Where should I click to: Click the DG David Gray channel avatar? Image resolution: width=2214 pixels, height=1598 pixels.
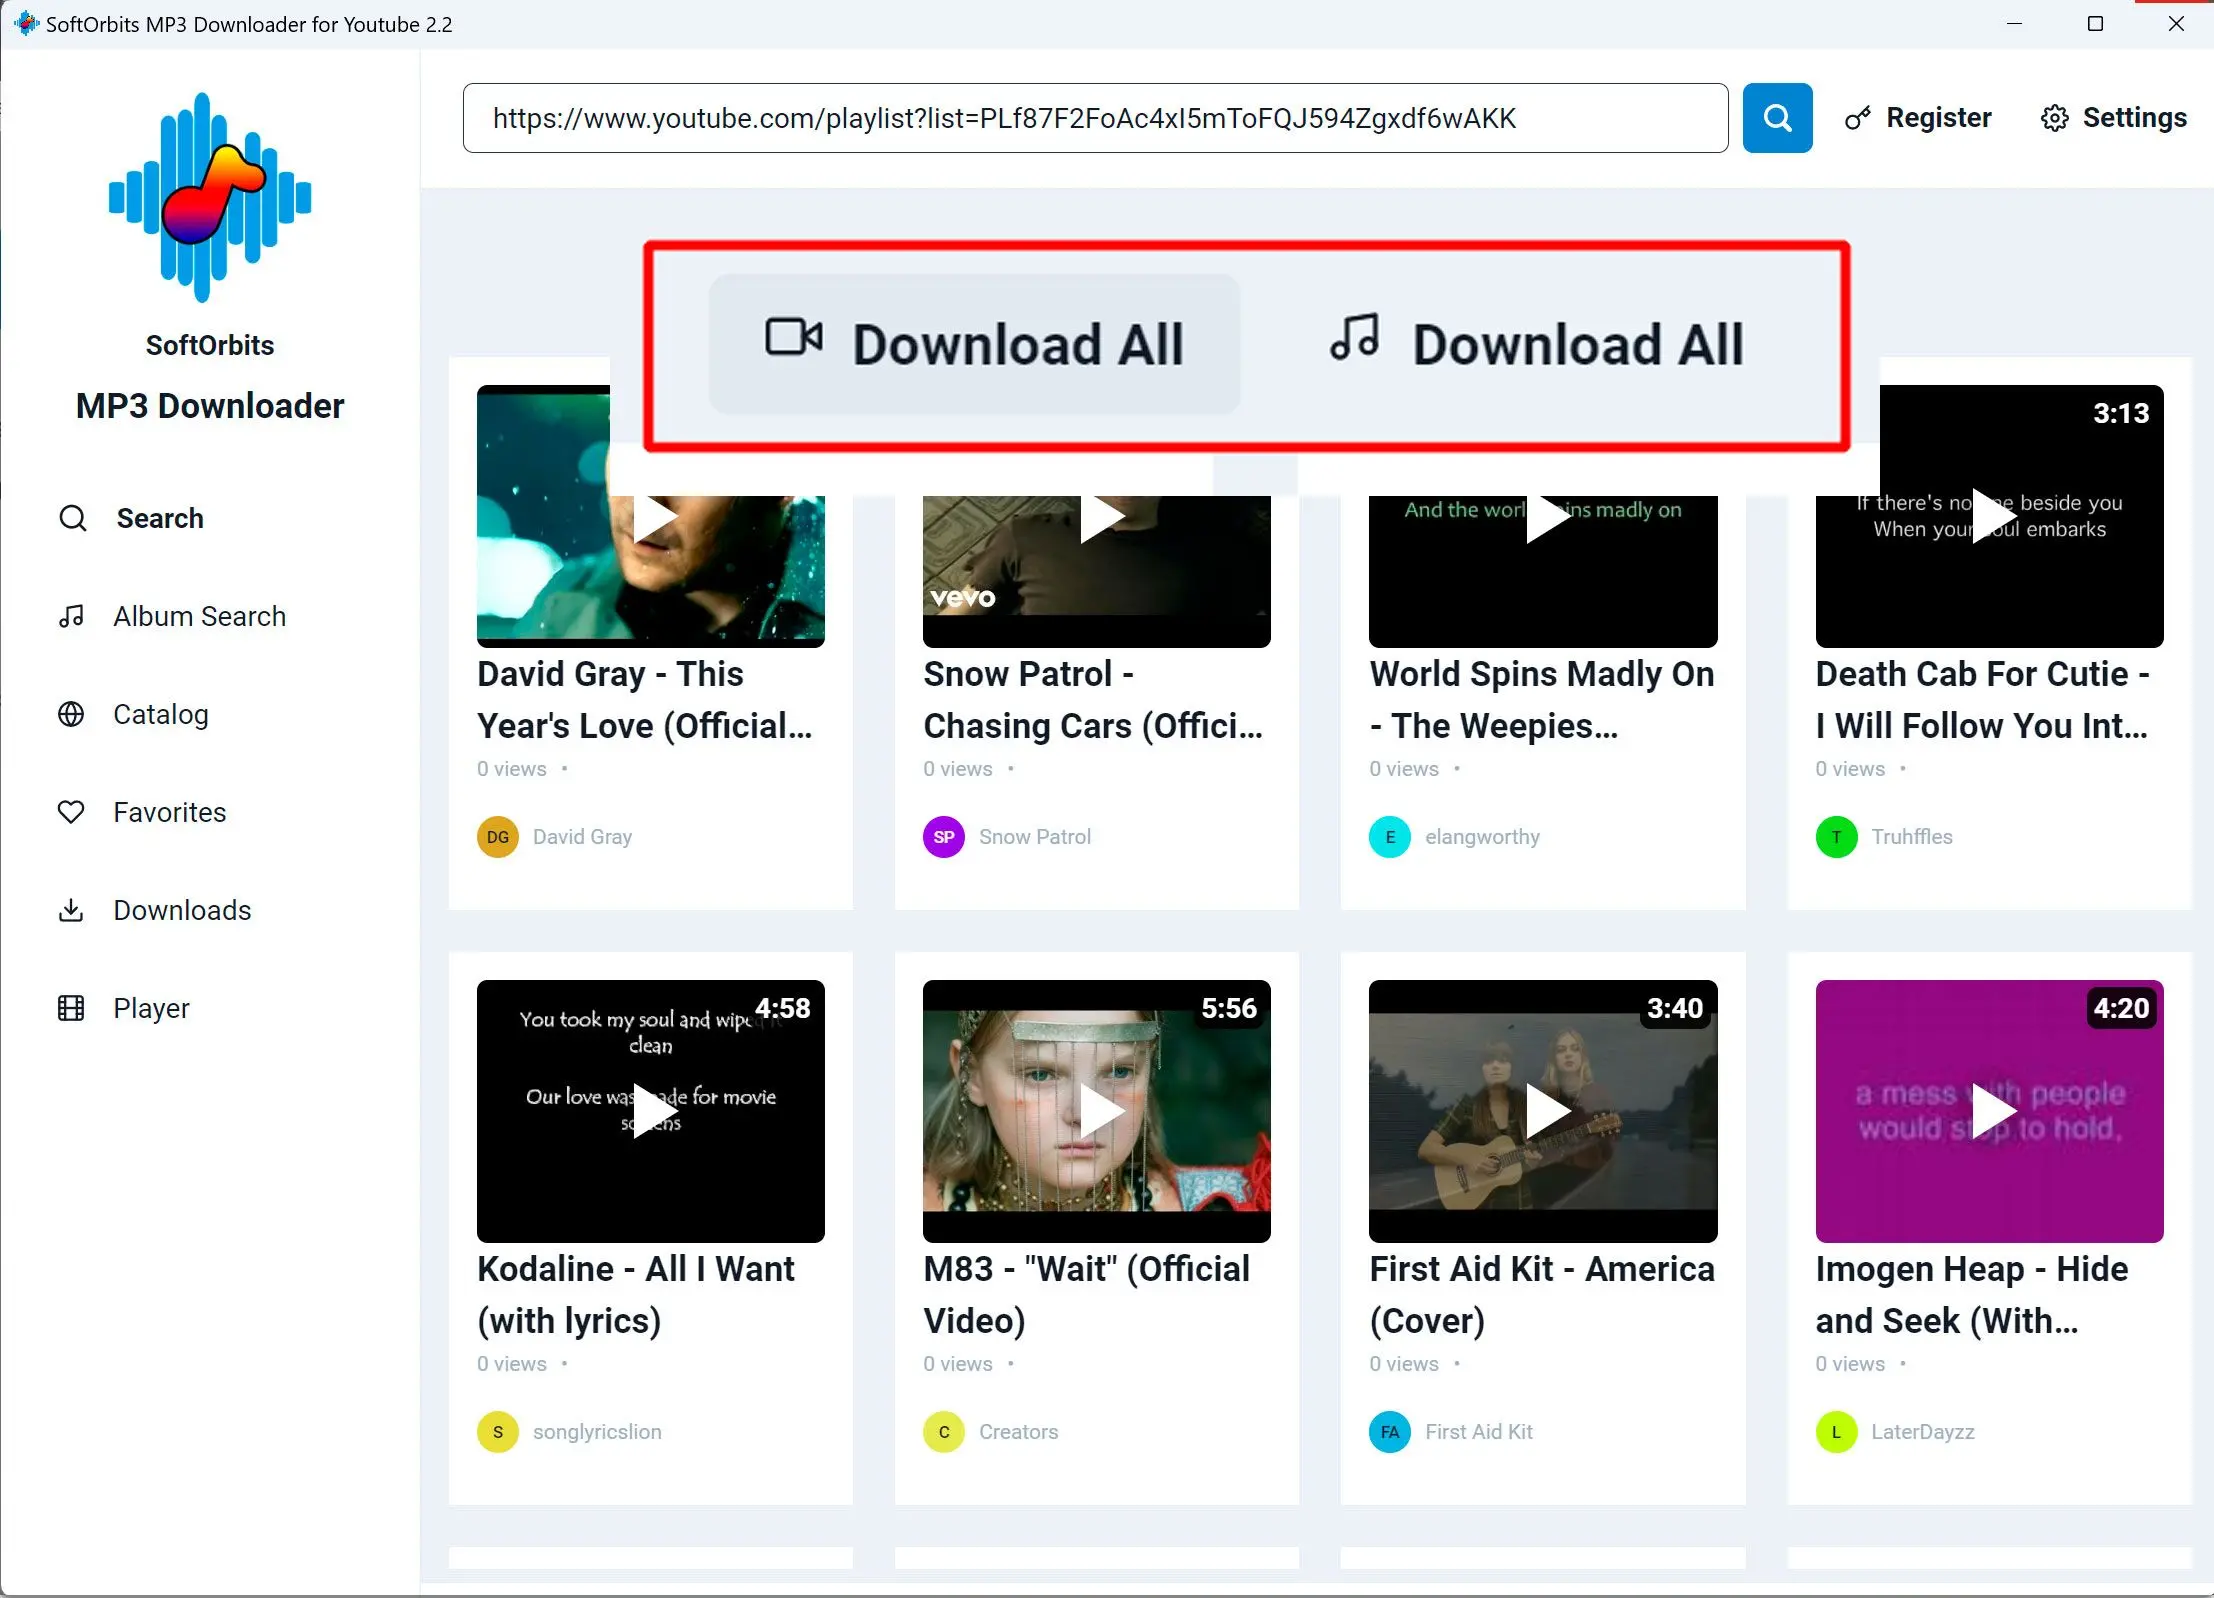498,837
